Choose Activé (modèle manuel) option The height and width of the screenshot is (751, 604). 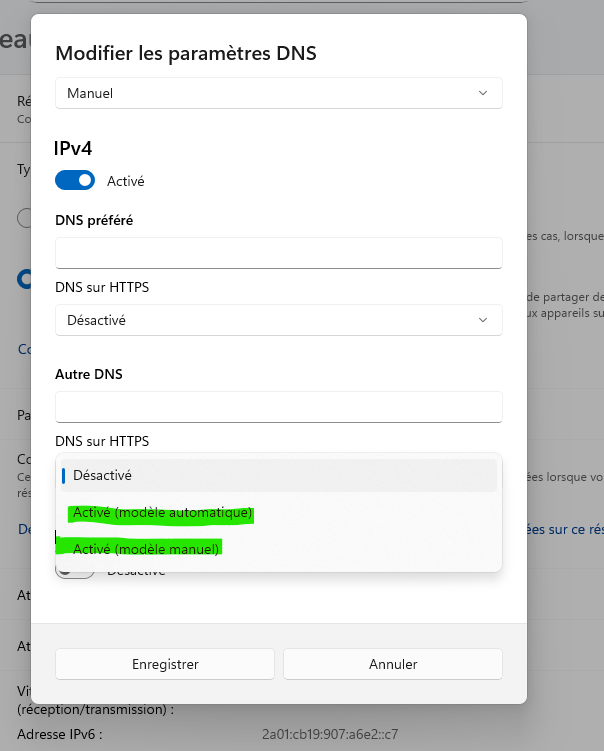coord(146,549)
